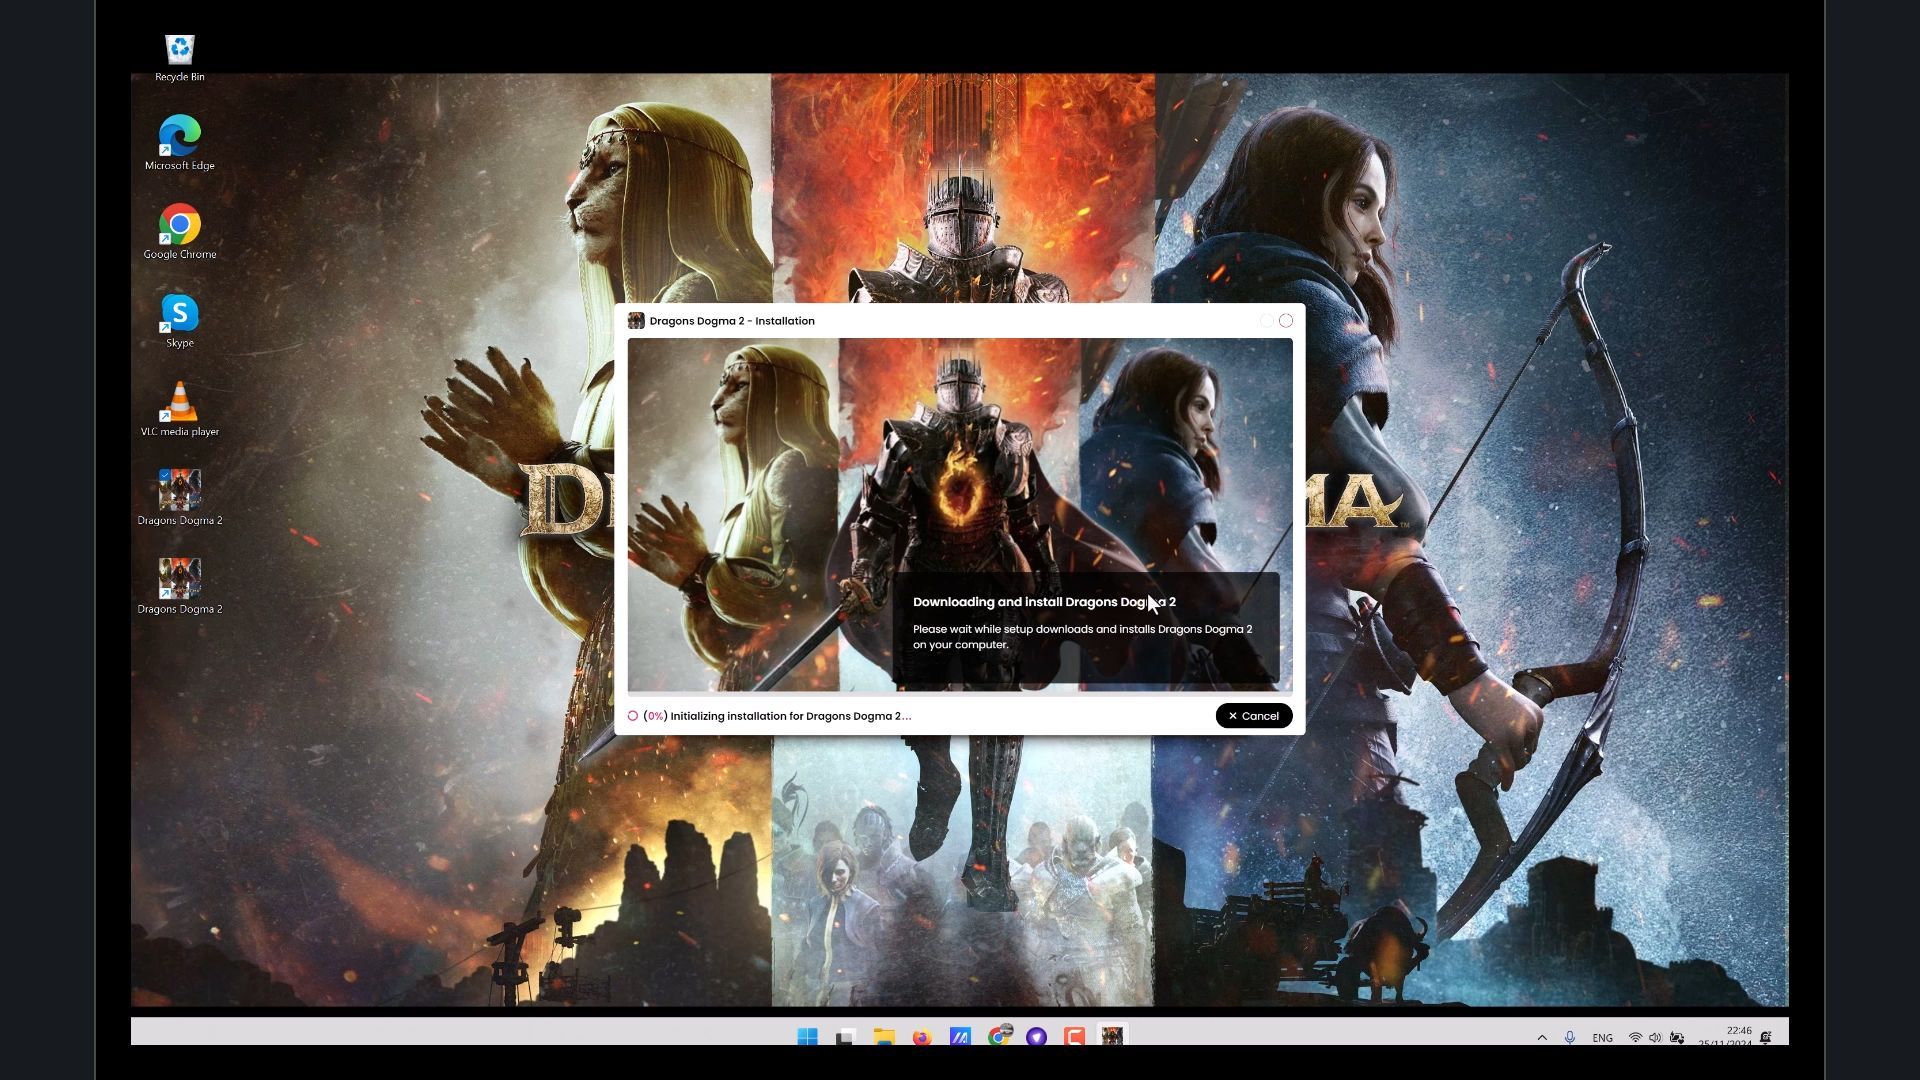Click the Dragons Dogma 2 installer title icon
Screen dimensions: 1920x1080
coord(635,321)
